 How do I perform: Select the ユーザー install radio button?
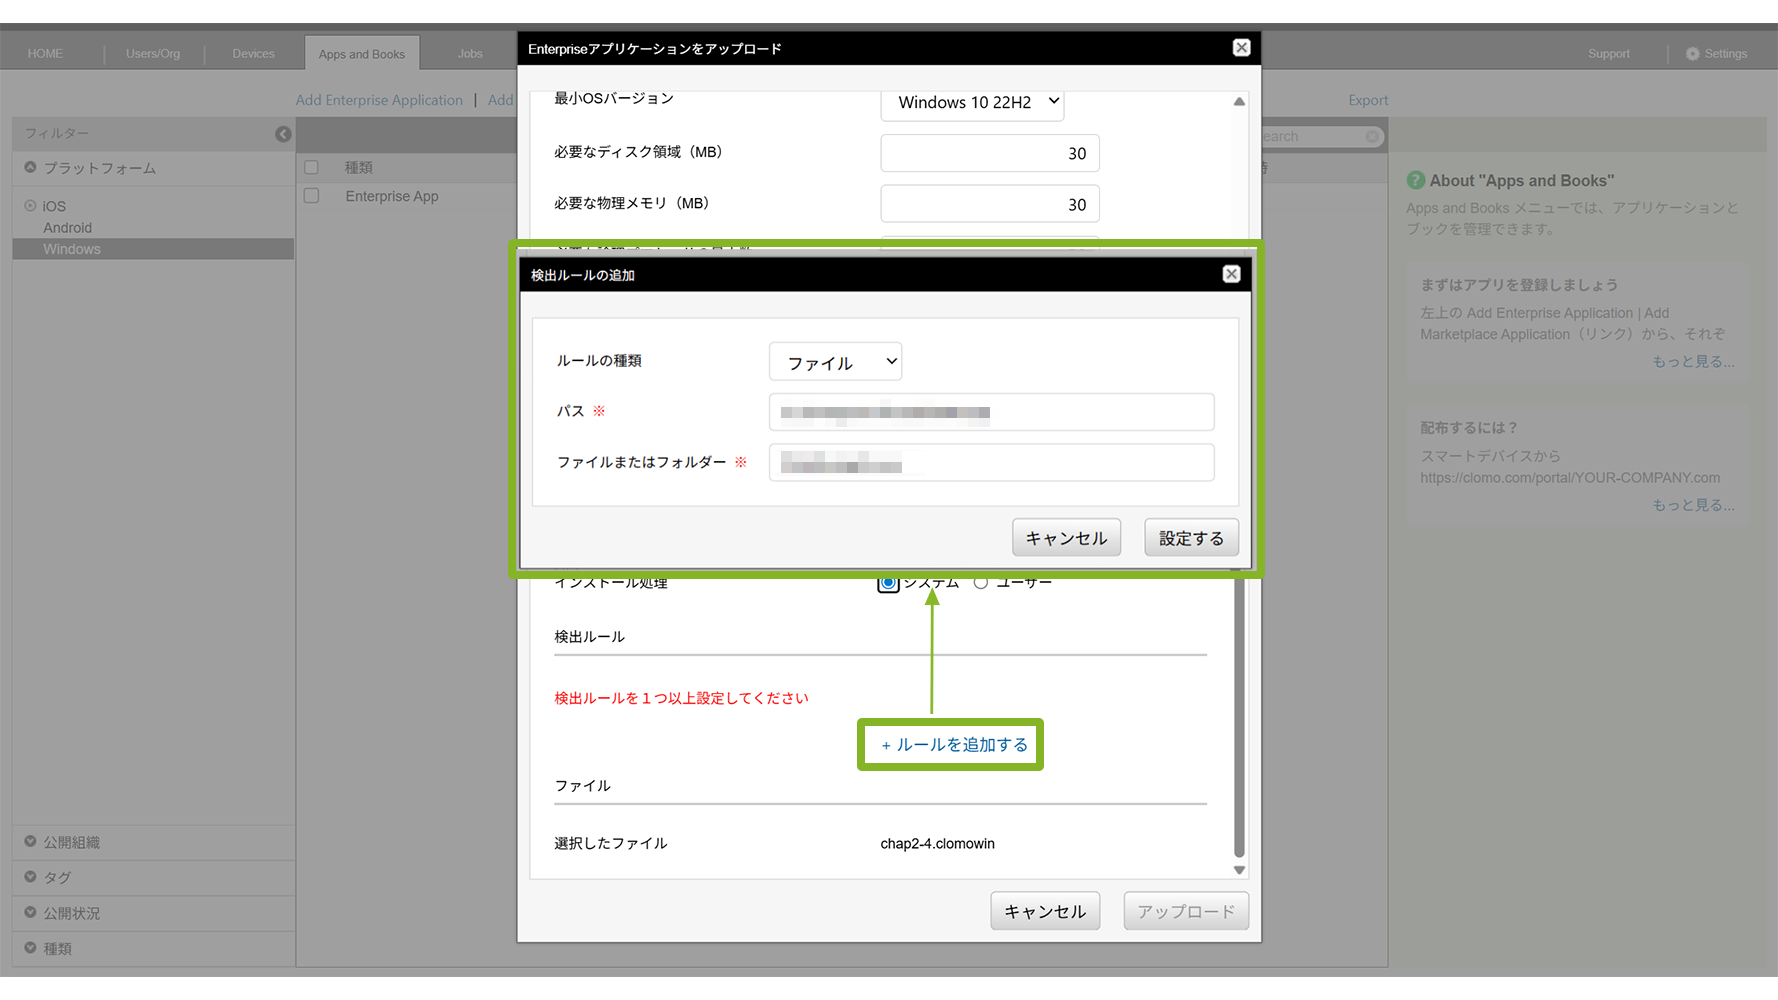[x=981, y=583]
